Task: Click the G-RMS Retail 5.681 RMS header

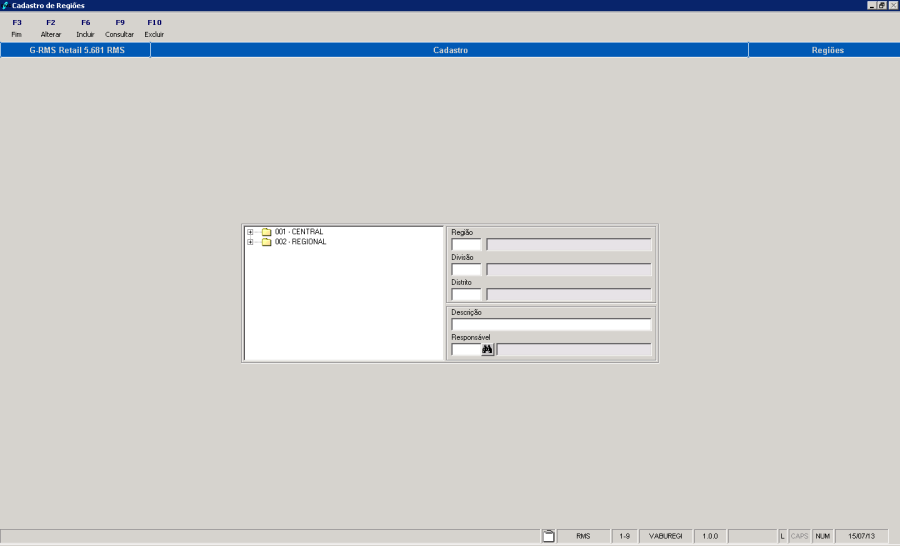Action: [x=76, y=50]
